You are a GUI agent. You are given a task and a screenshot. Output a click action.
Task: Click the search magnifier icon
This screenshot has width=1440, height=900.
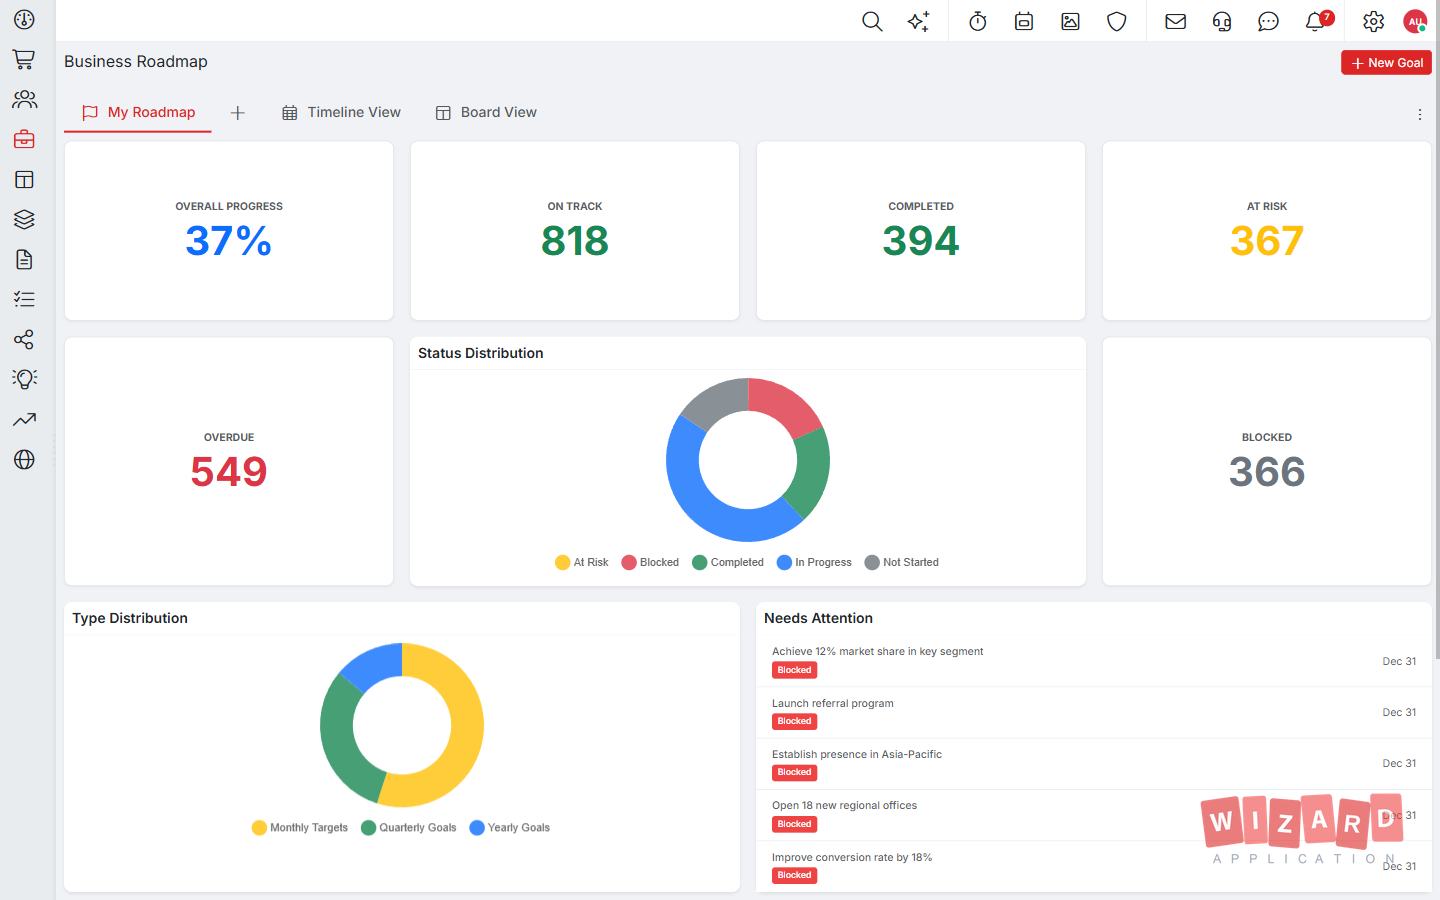tap(872, 21)
